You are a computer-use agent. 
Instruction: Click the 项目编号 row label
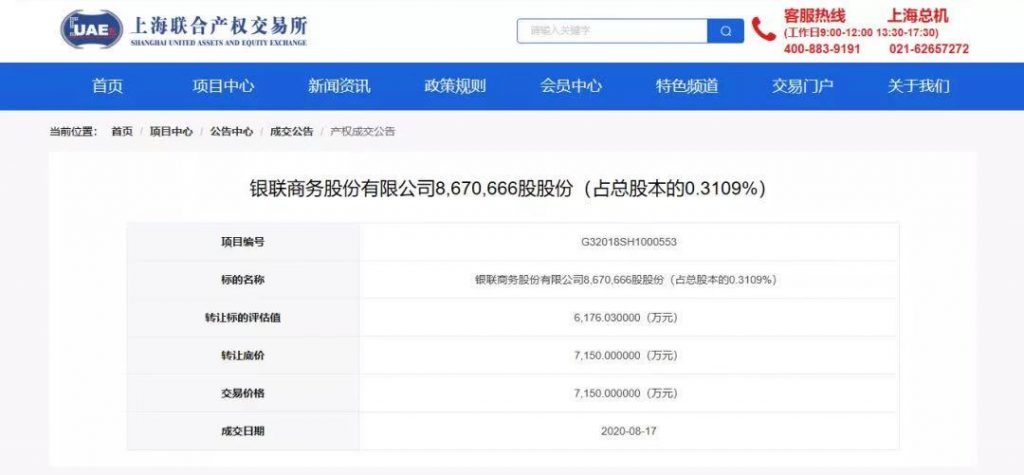242,242
